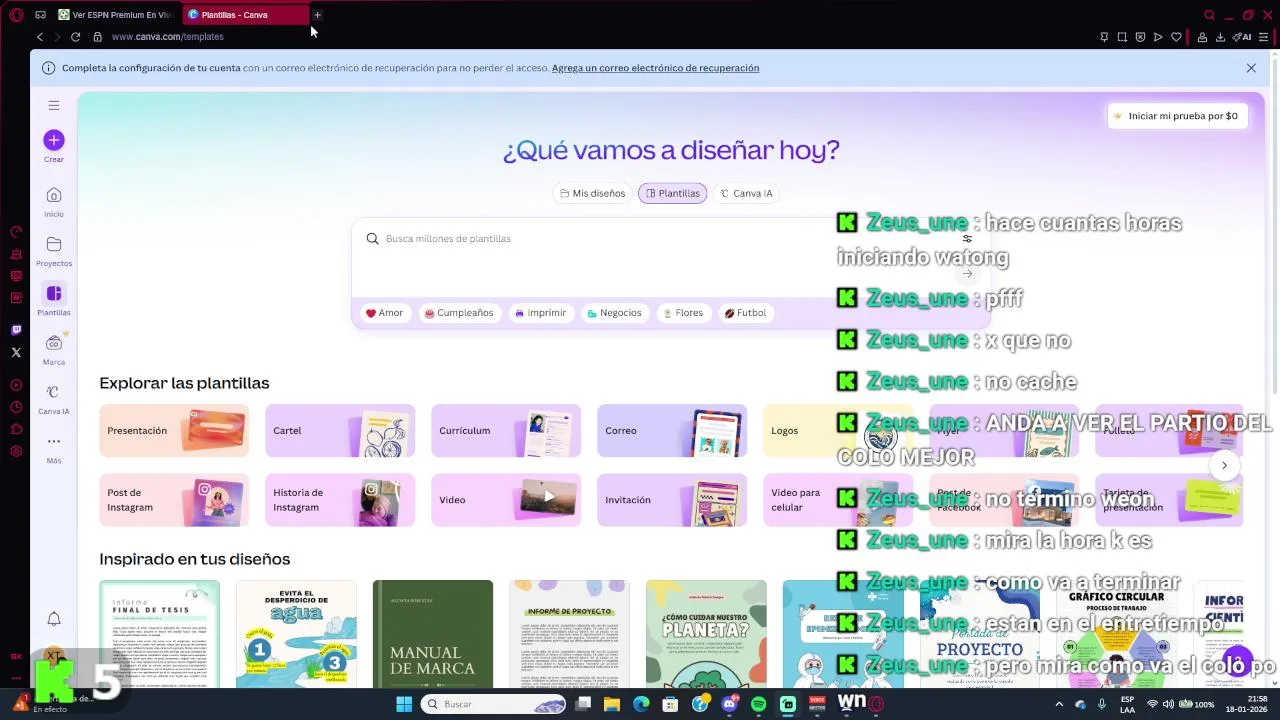This screenshot has height=720, width=1280.
Task: Click Agrega un correo electrónico de recuperación
Action: tap(655, 68)
